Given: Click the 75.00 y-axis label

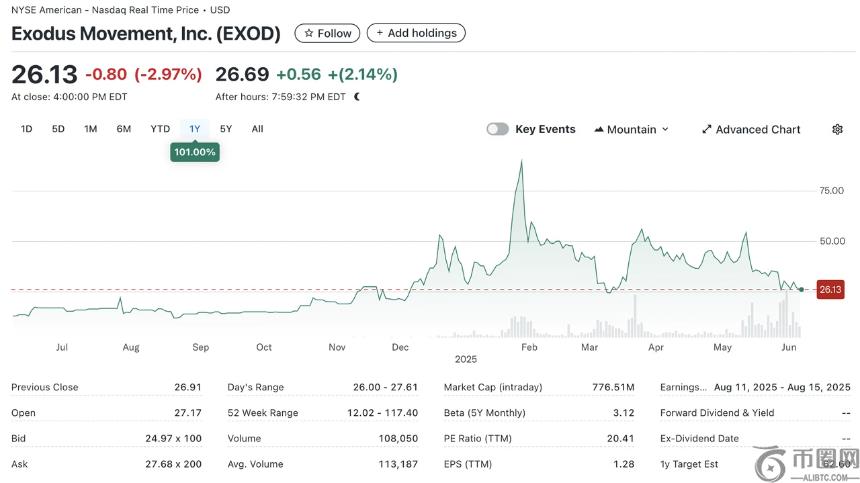Looking at the screenshot, I should 831,191.
